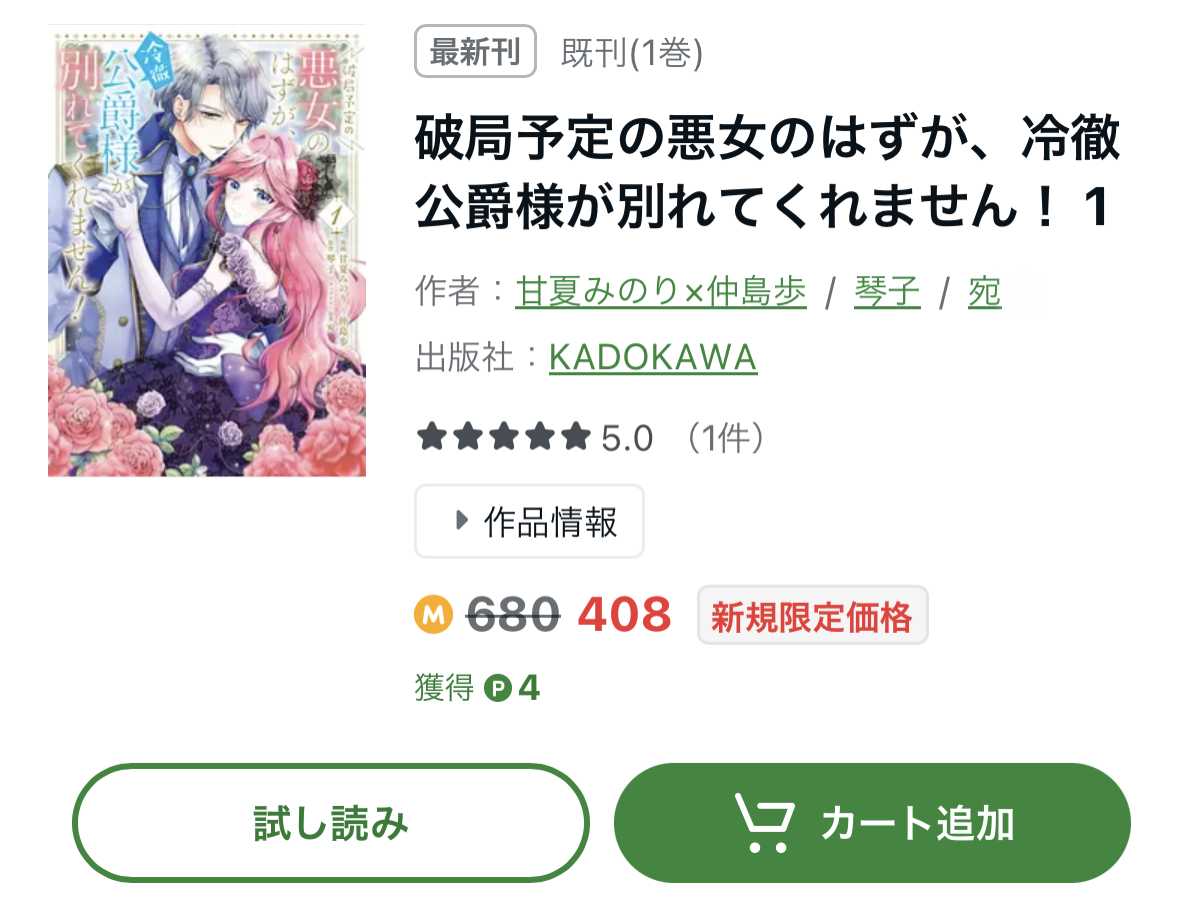
Task: Select the 最新刊 tab
Action: (x=475, y=51)
